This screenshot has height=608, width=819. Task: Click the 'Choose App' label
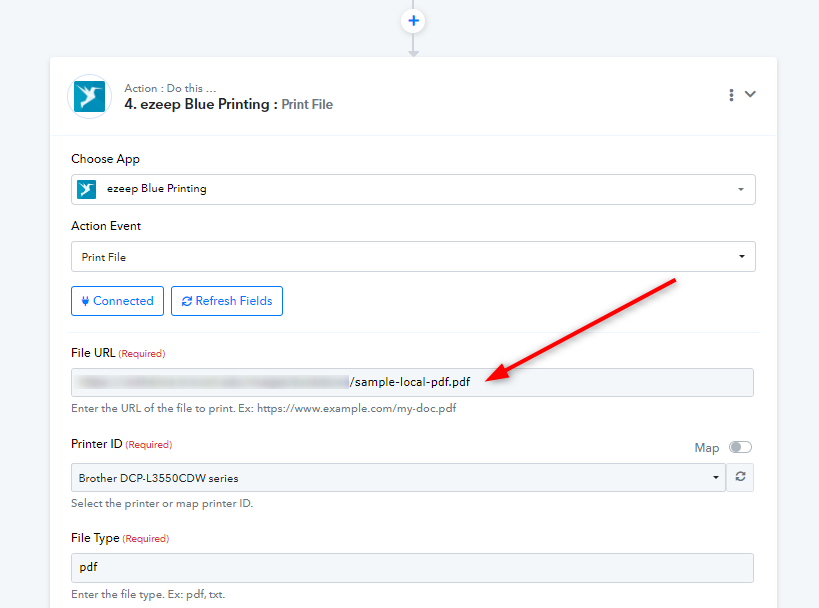click(x=106, y=159)
